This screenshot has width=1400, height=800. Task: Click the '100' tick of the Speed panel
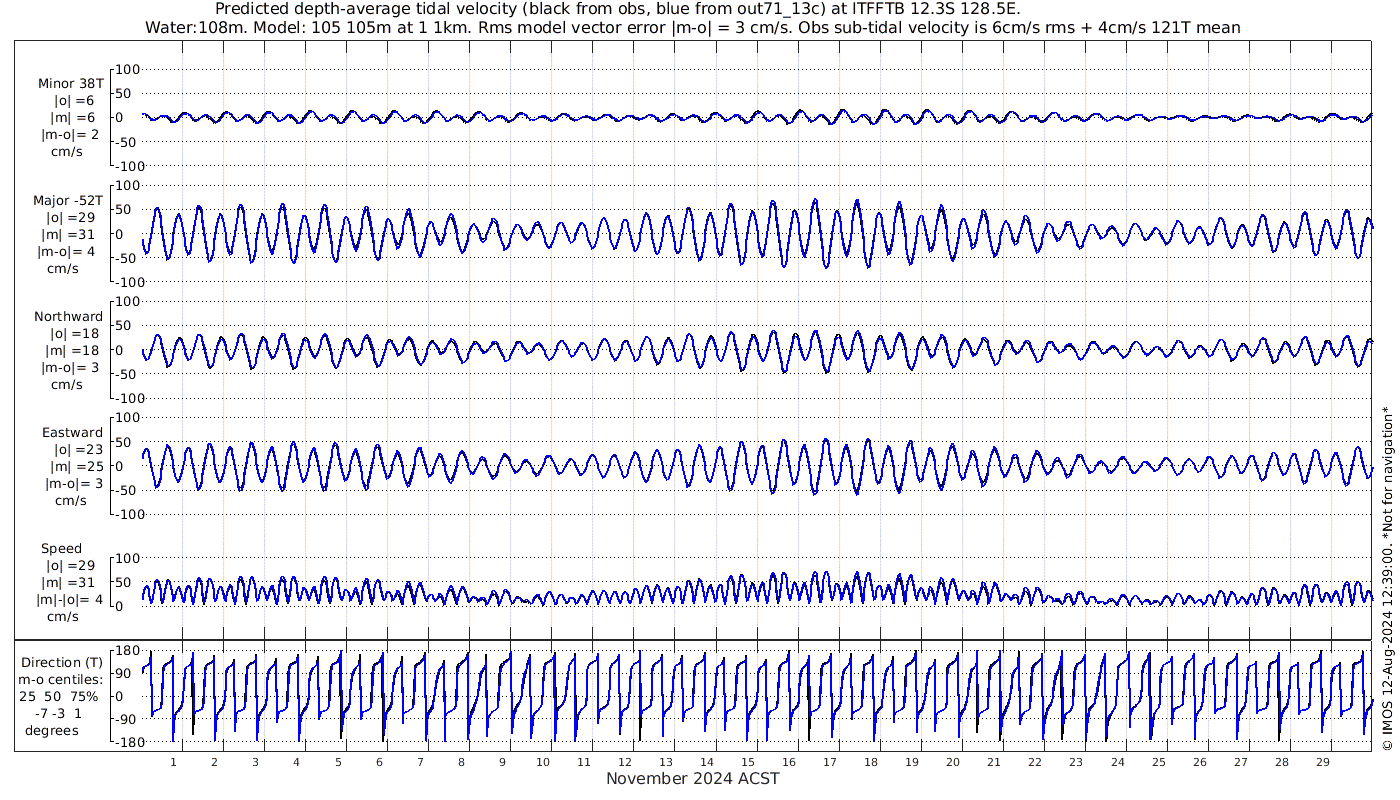(x=129, y=558)
